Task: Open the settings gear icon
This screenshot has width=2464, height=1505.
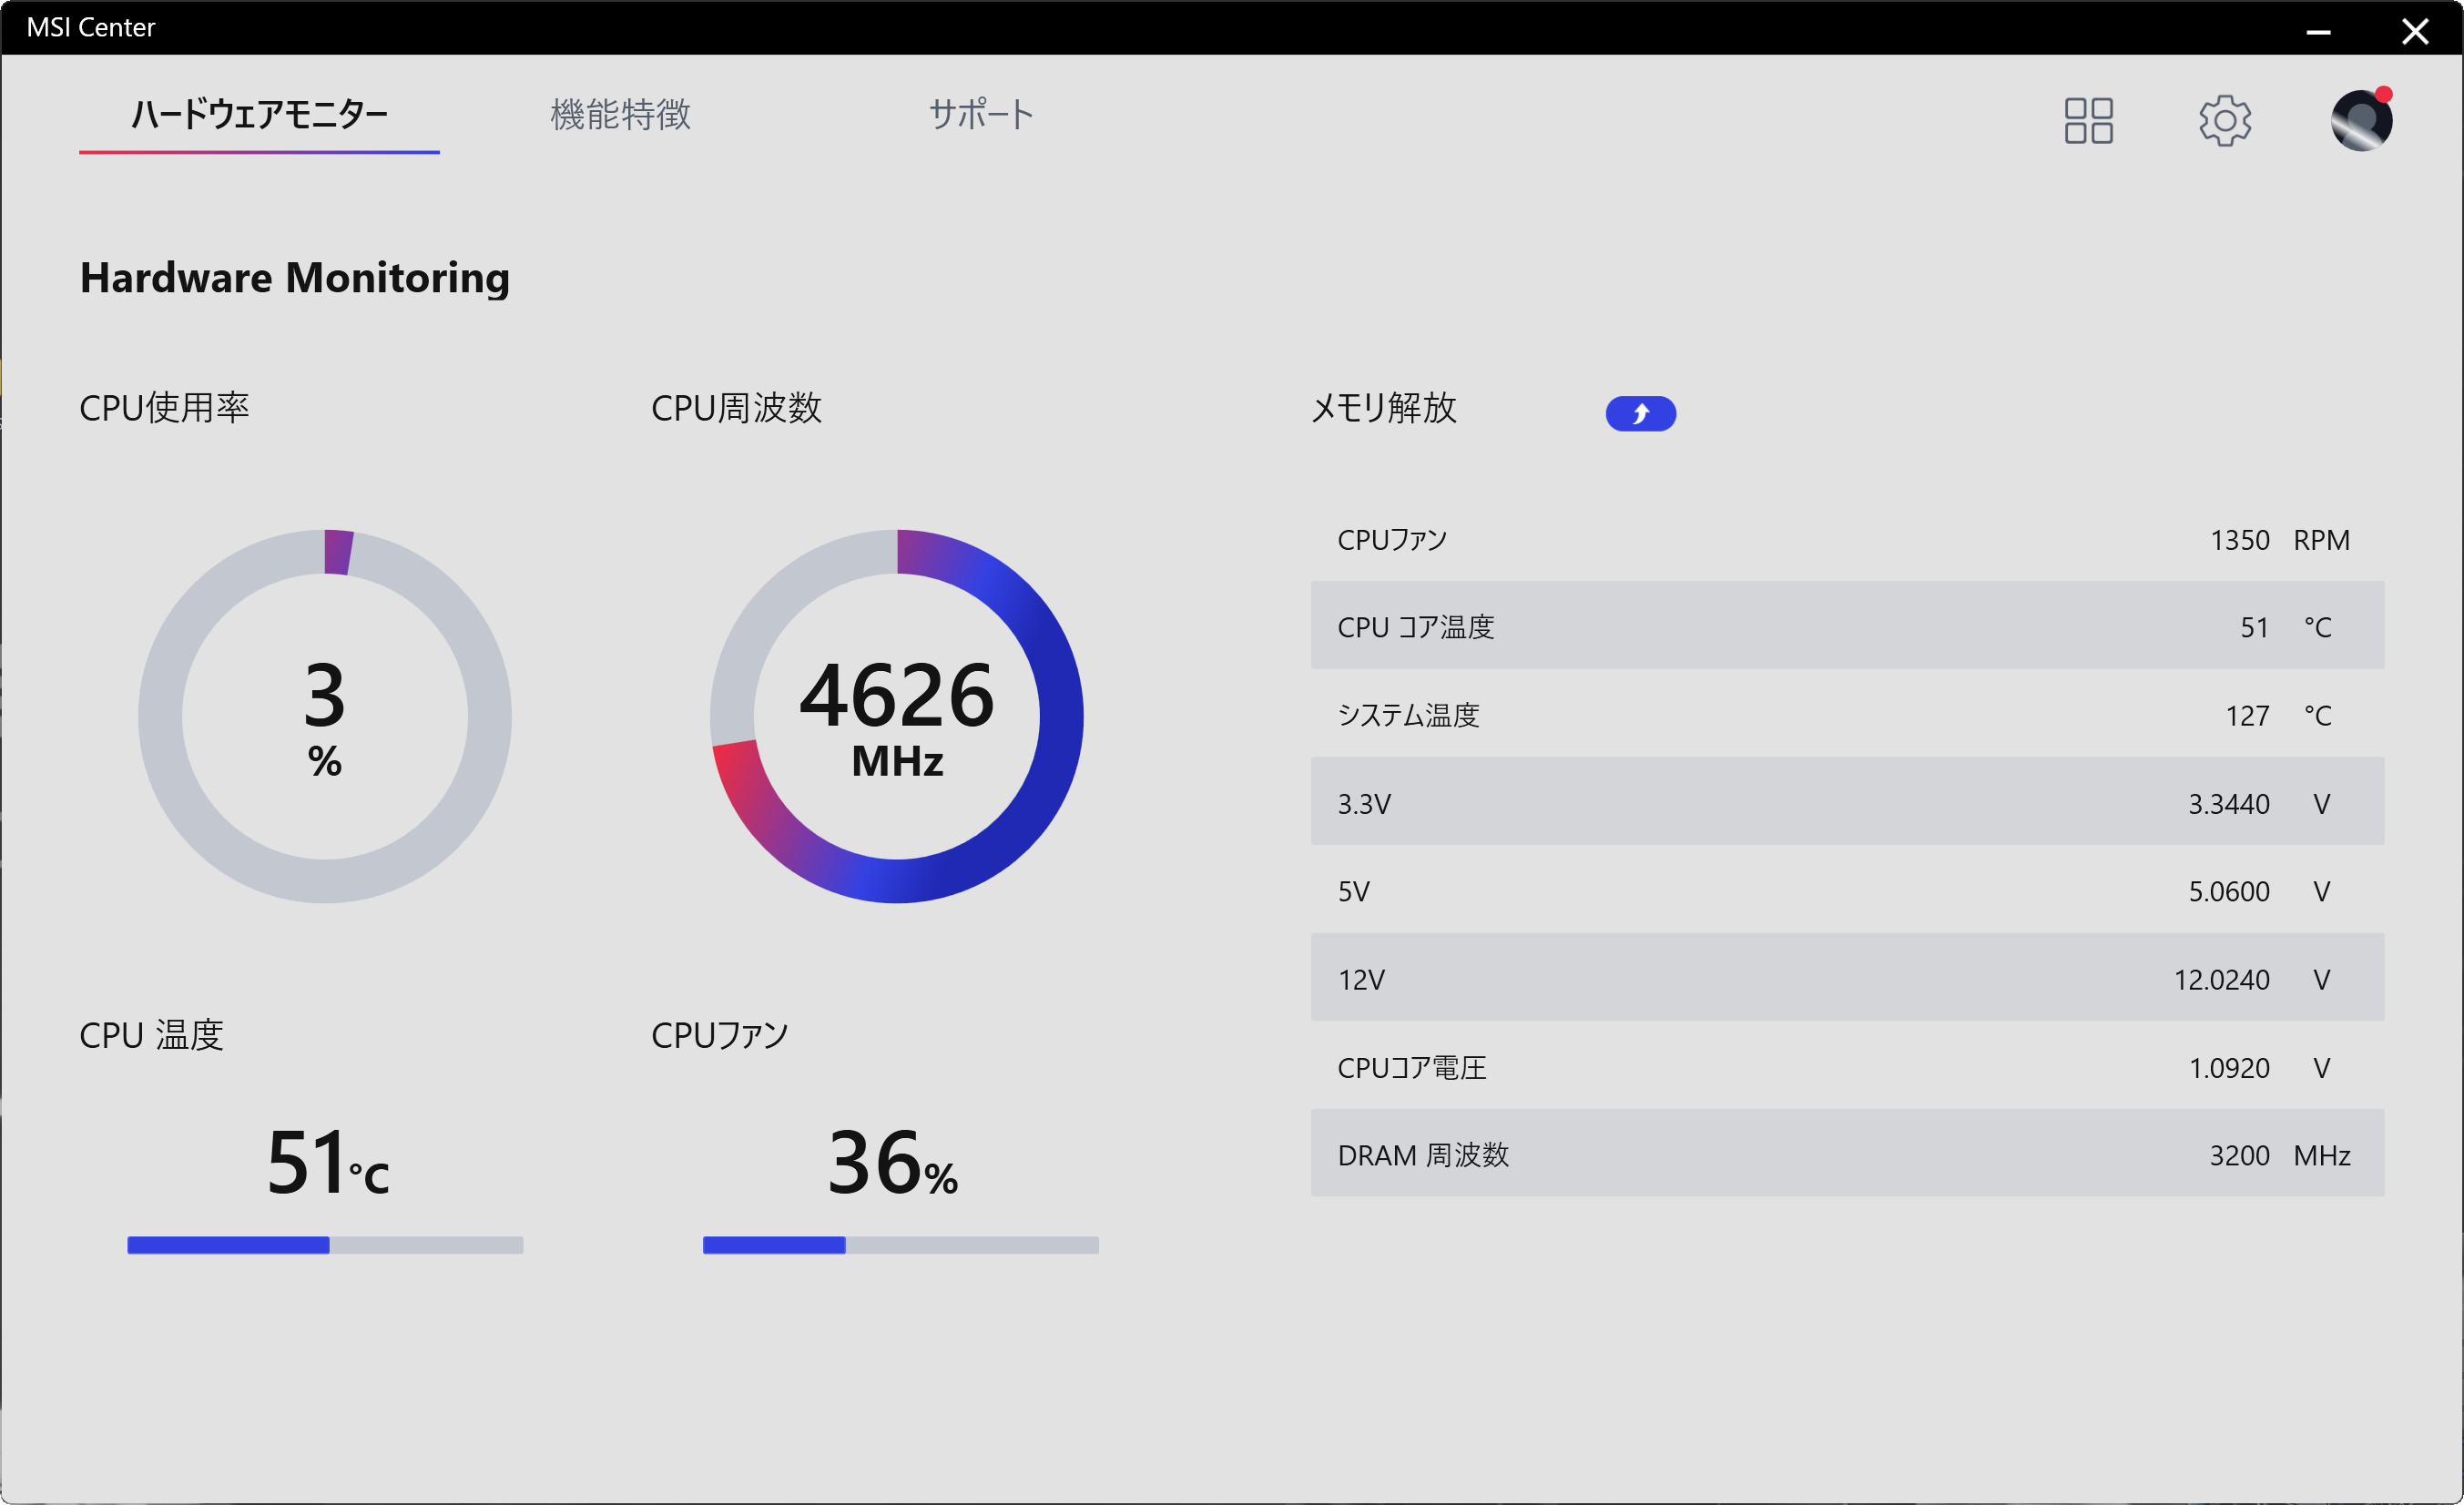Action: click(2224, 121)
